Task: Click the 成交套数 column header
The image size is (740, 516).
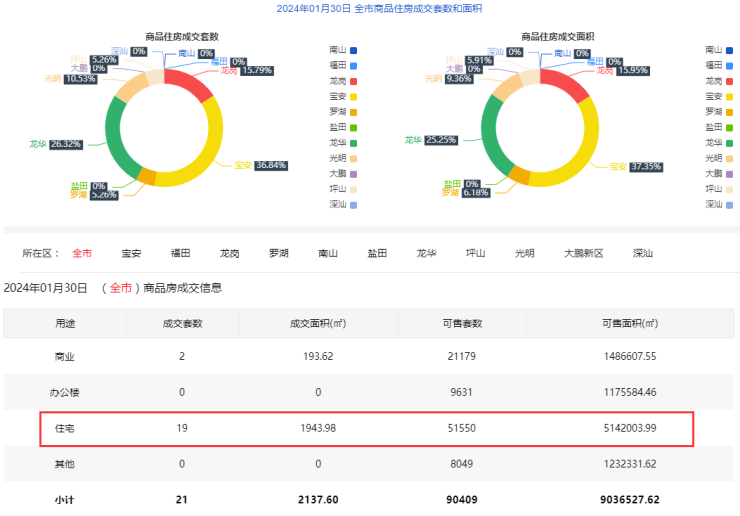Action: pyautogui.click(x=183, y=323)
